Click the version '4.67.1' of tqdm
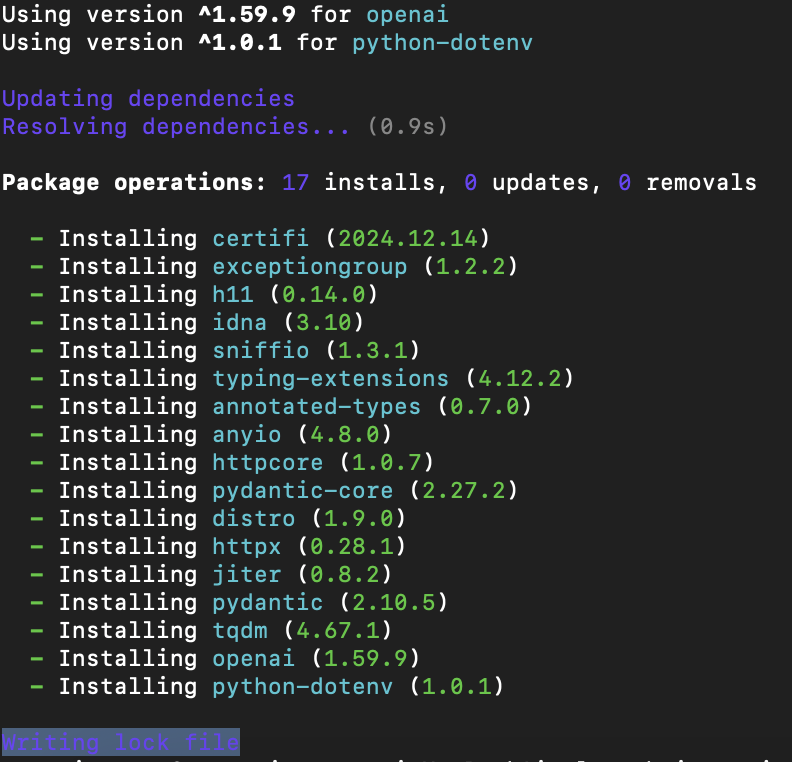The height and width of the screenshot is (762, 792). pyautogui.click(x=338, y=631)
